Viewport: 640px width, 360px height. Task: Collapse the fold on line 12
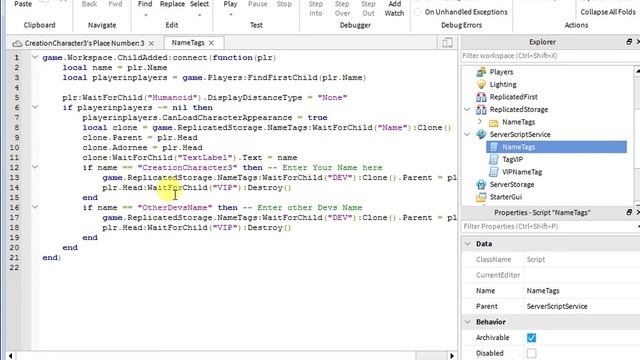click(35, 167)
